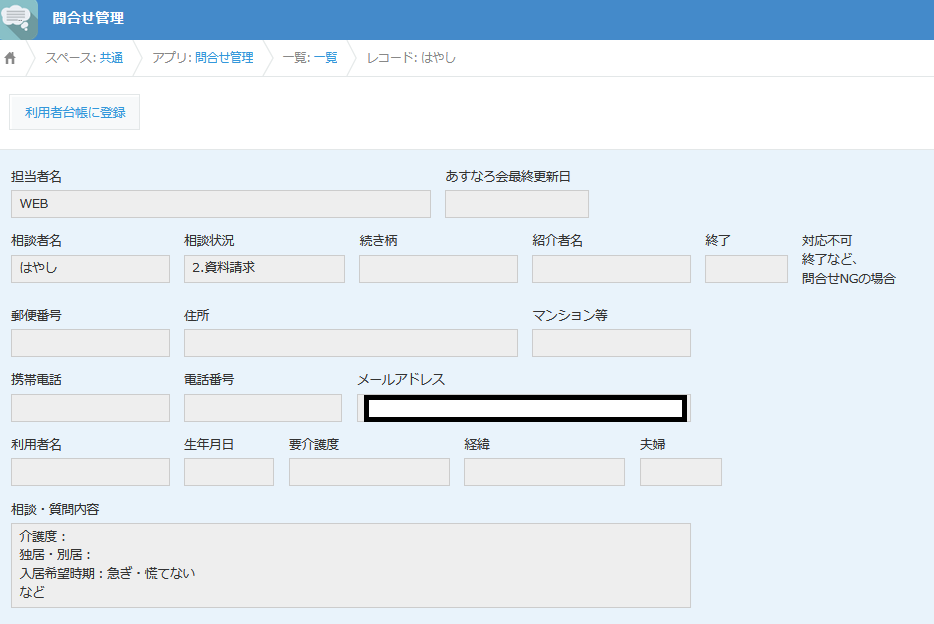Image resolution: width=934 pixels, height=624 pixels.
Task: Open the 相談状況 field showing 2.資料請求
Action: coord(264,269)
